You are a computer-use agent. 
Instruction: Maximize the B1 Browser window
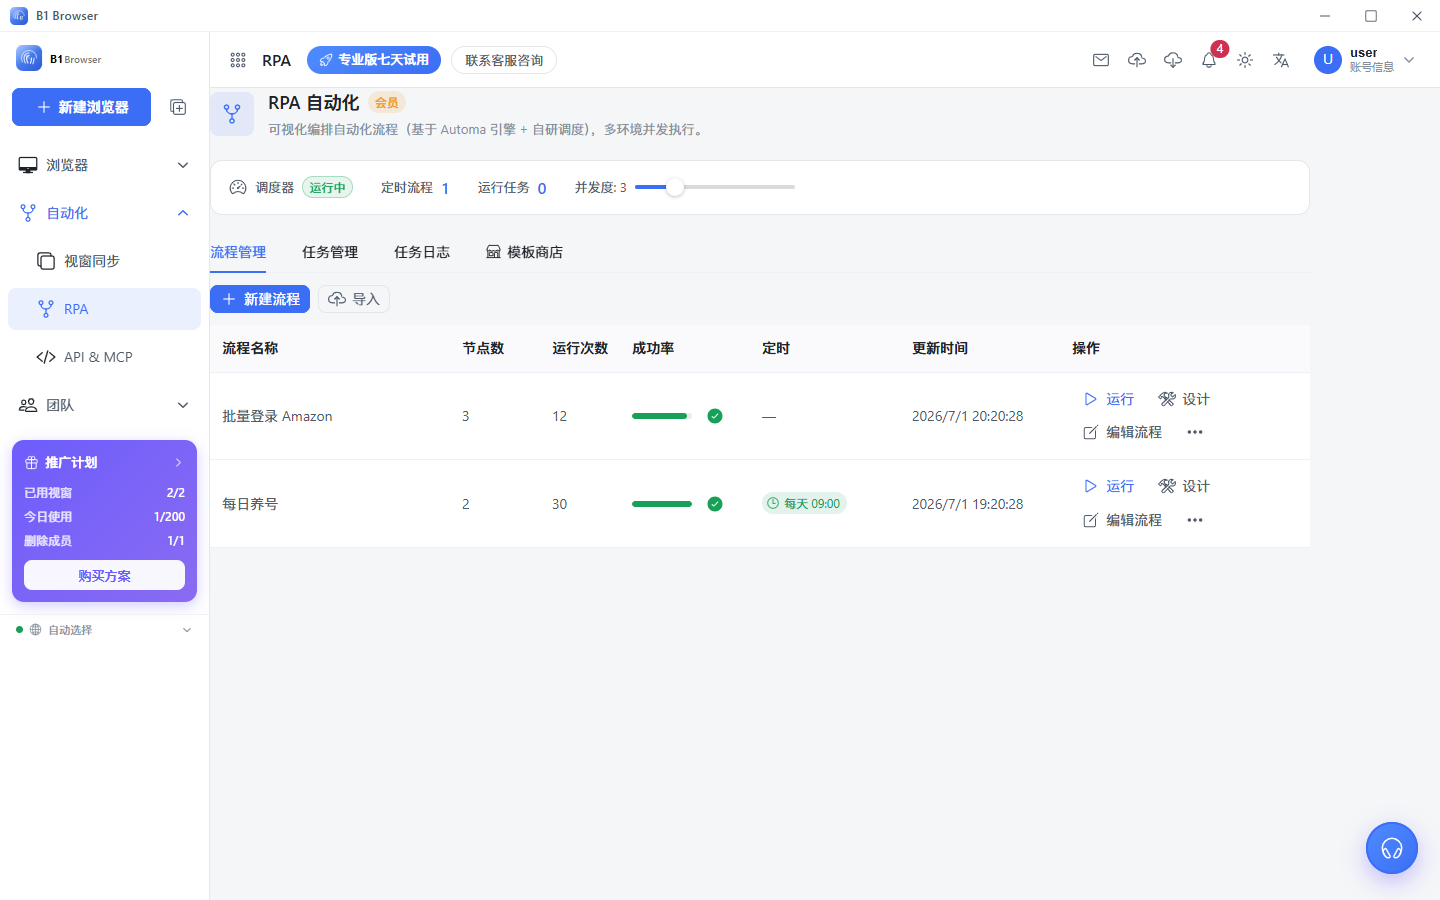click(1371, 16)
